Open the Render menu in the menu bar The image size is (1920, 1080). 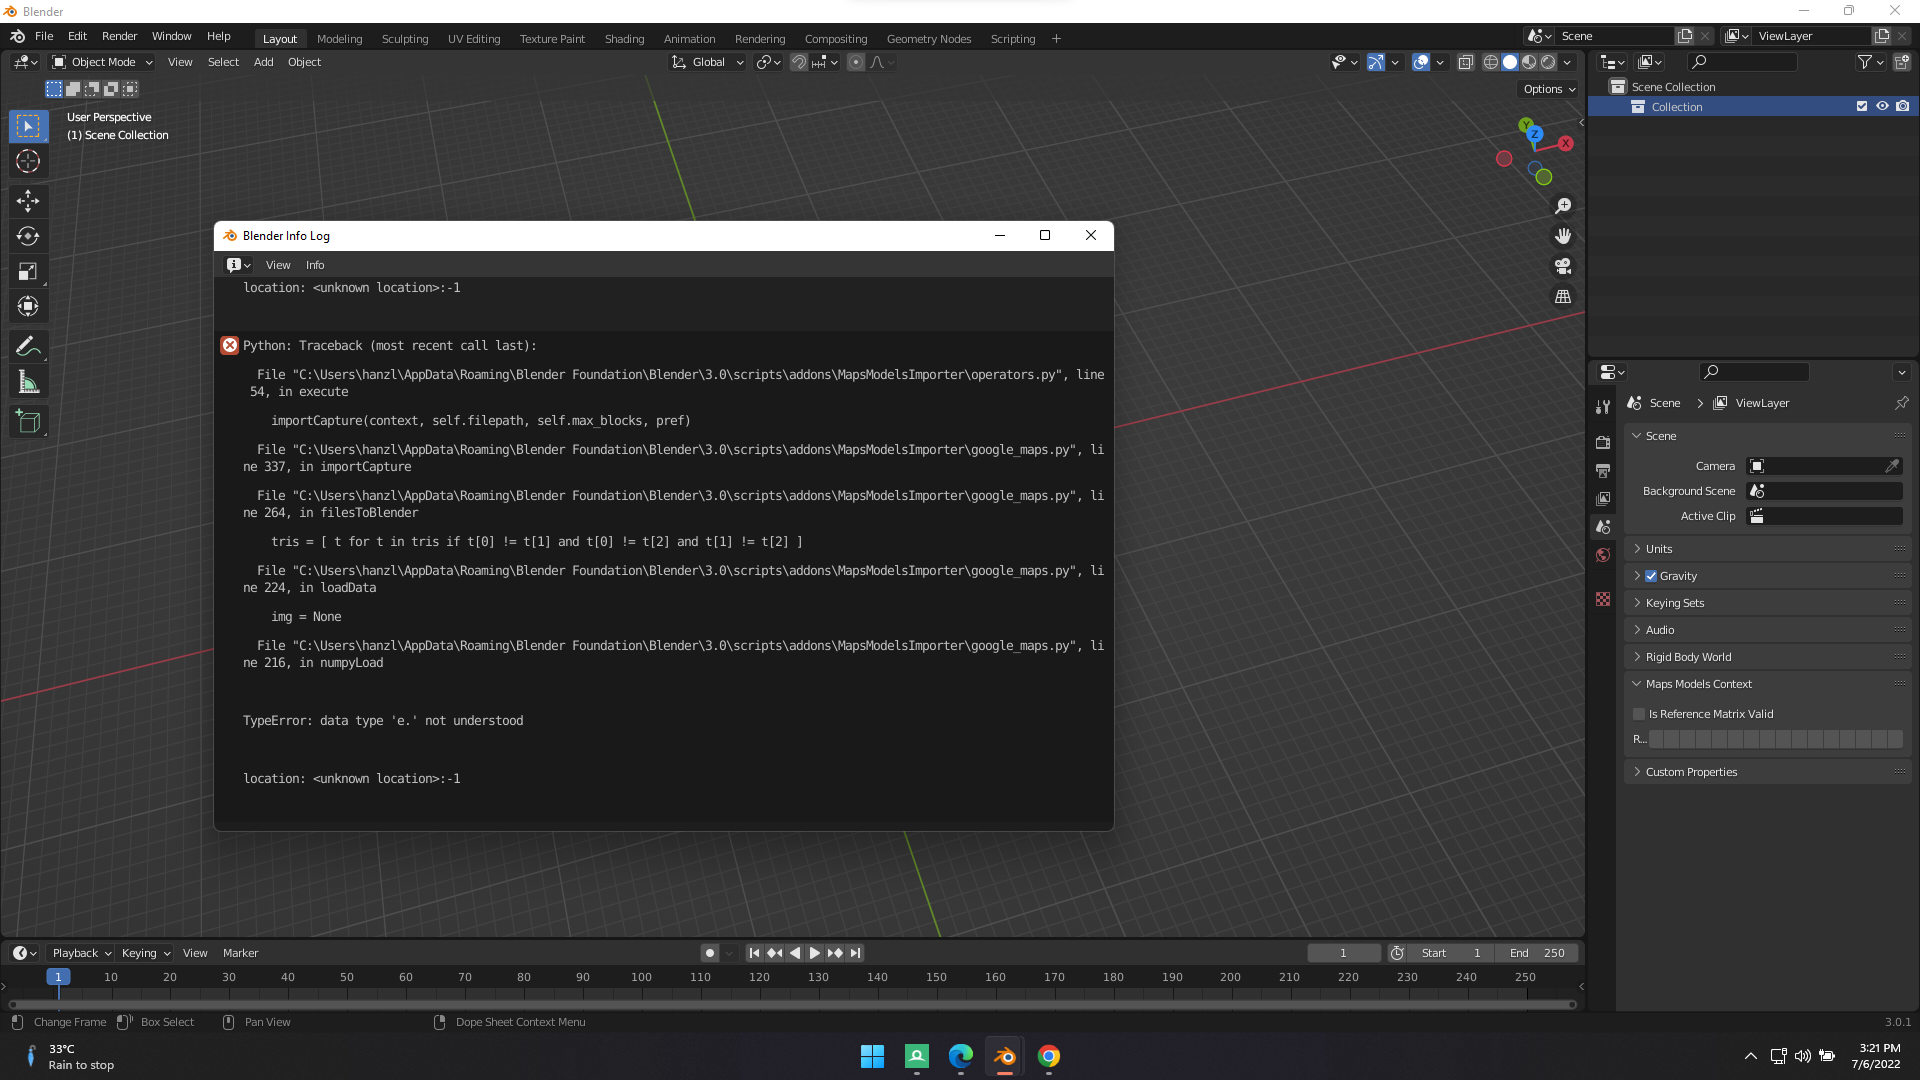[x=119, y=36]
